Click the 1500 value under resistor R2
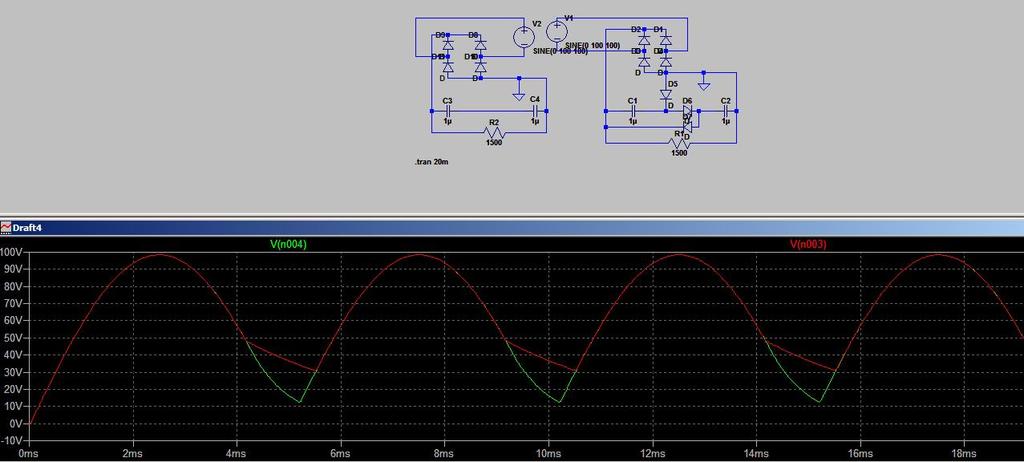The image size is (1024, 462). coord(494,142)
